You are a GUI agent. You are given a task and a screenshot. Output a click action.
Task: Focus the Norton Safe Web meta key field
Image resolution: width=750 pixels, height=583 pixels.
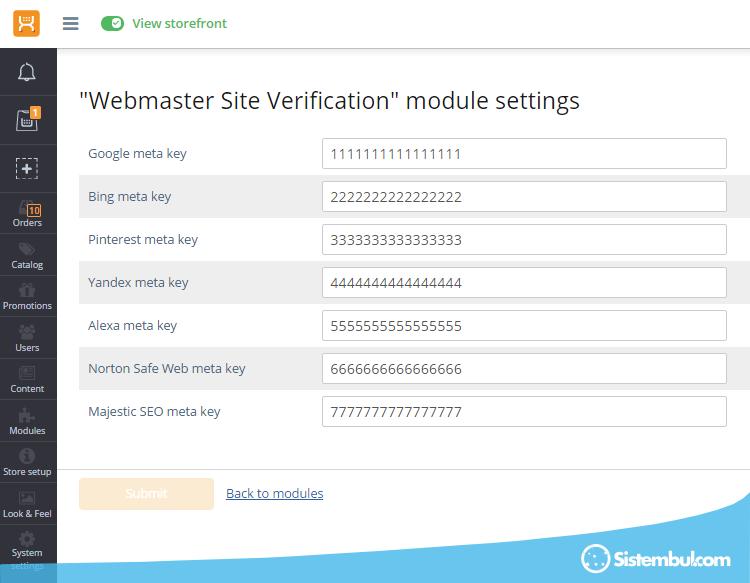524,369
